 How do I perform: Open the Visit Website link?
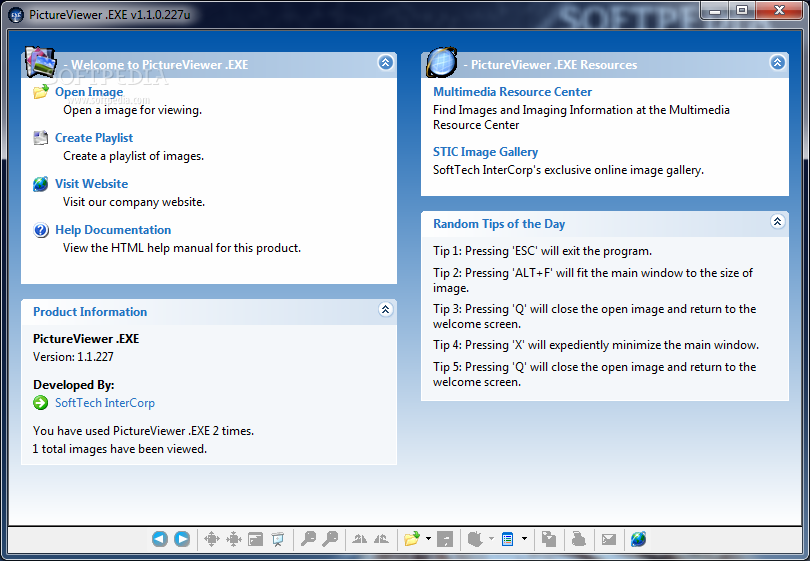[x=91, y=184]
